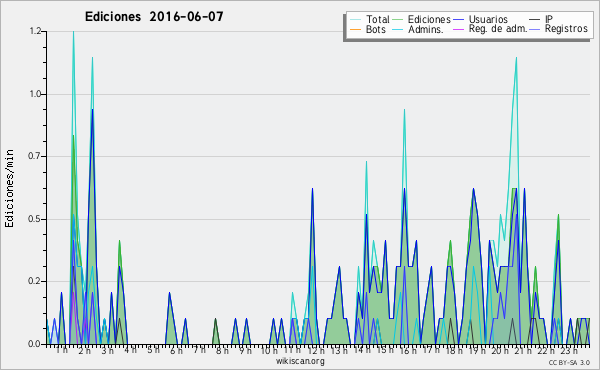Screen dimensions: 600x370
Task: Click the Bots legend orange line
Action: point(355,29)
